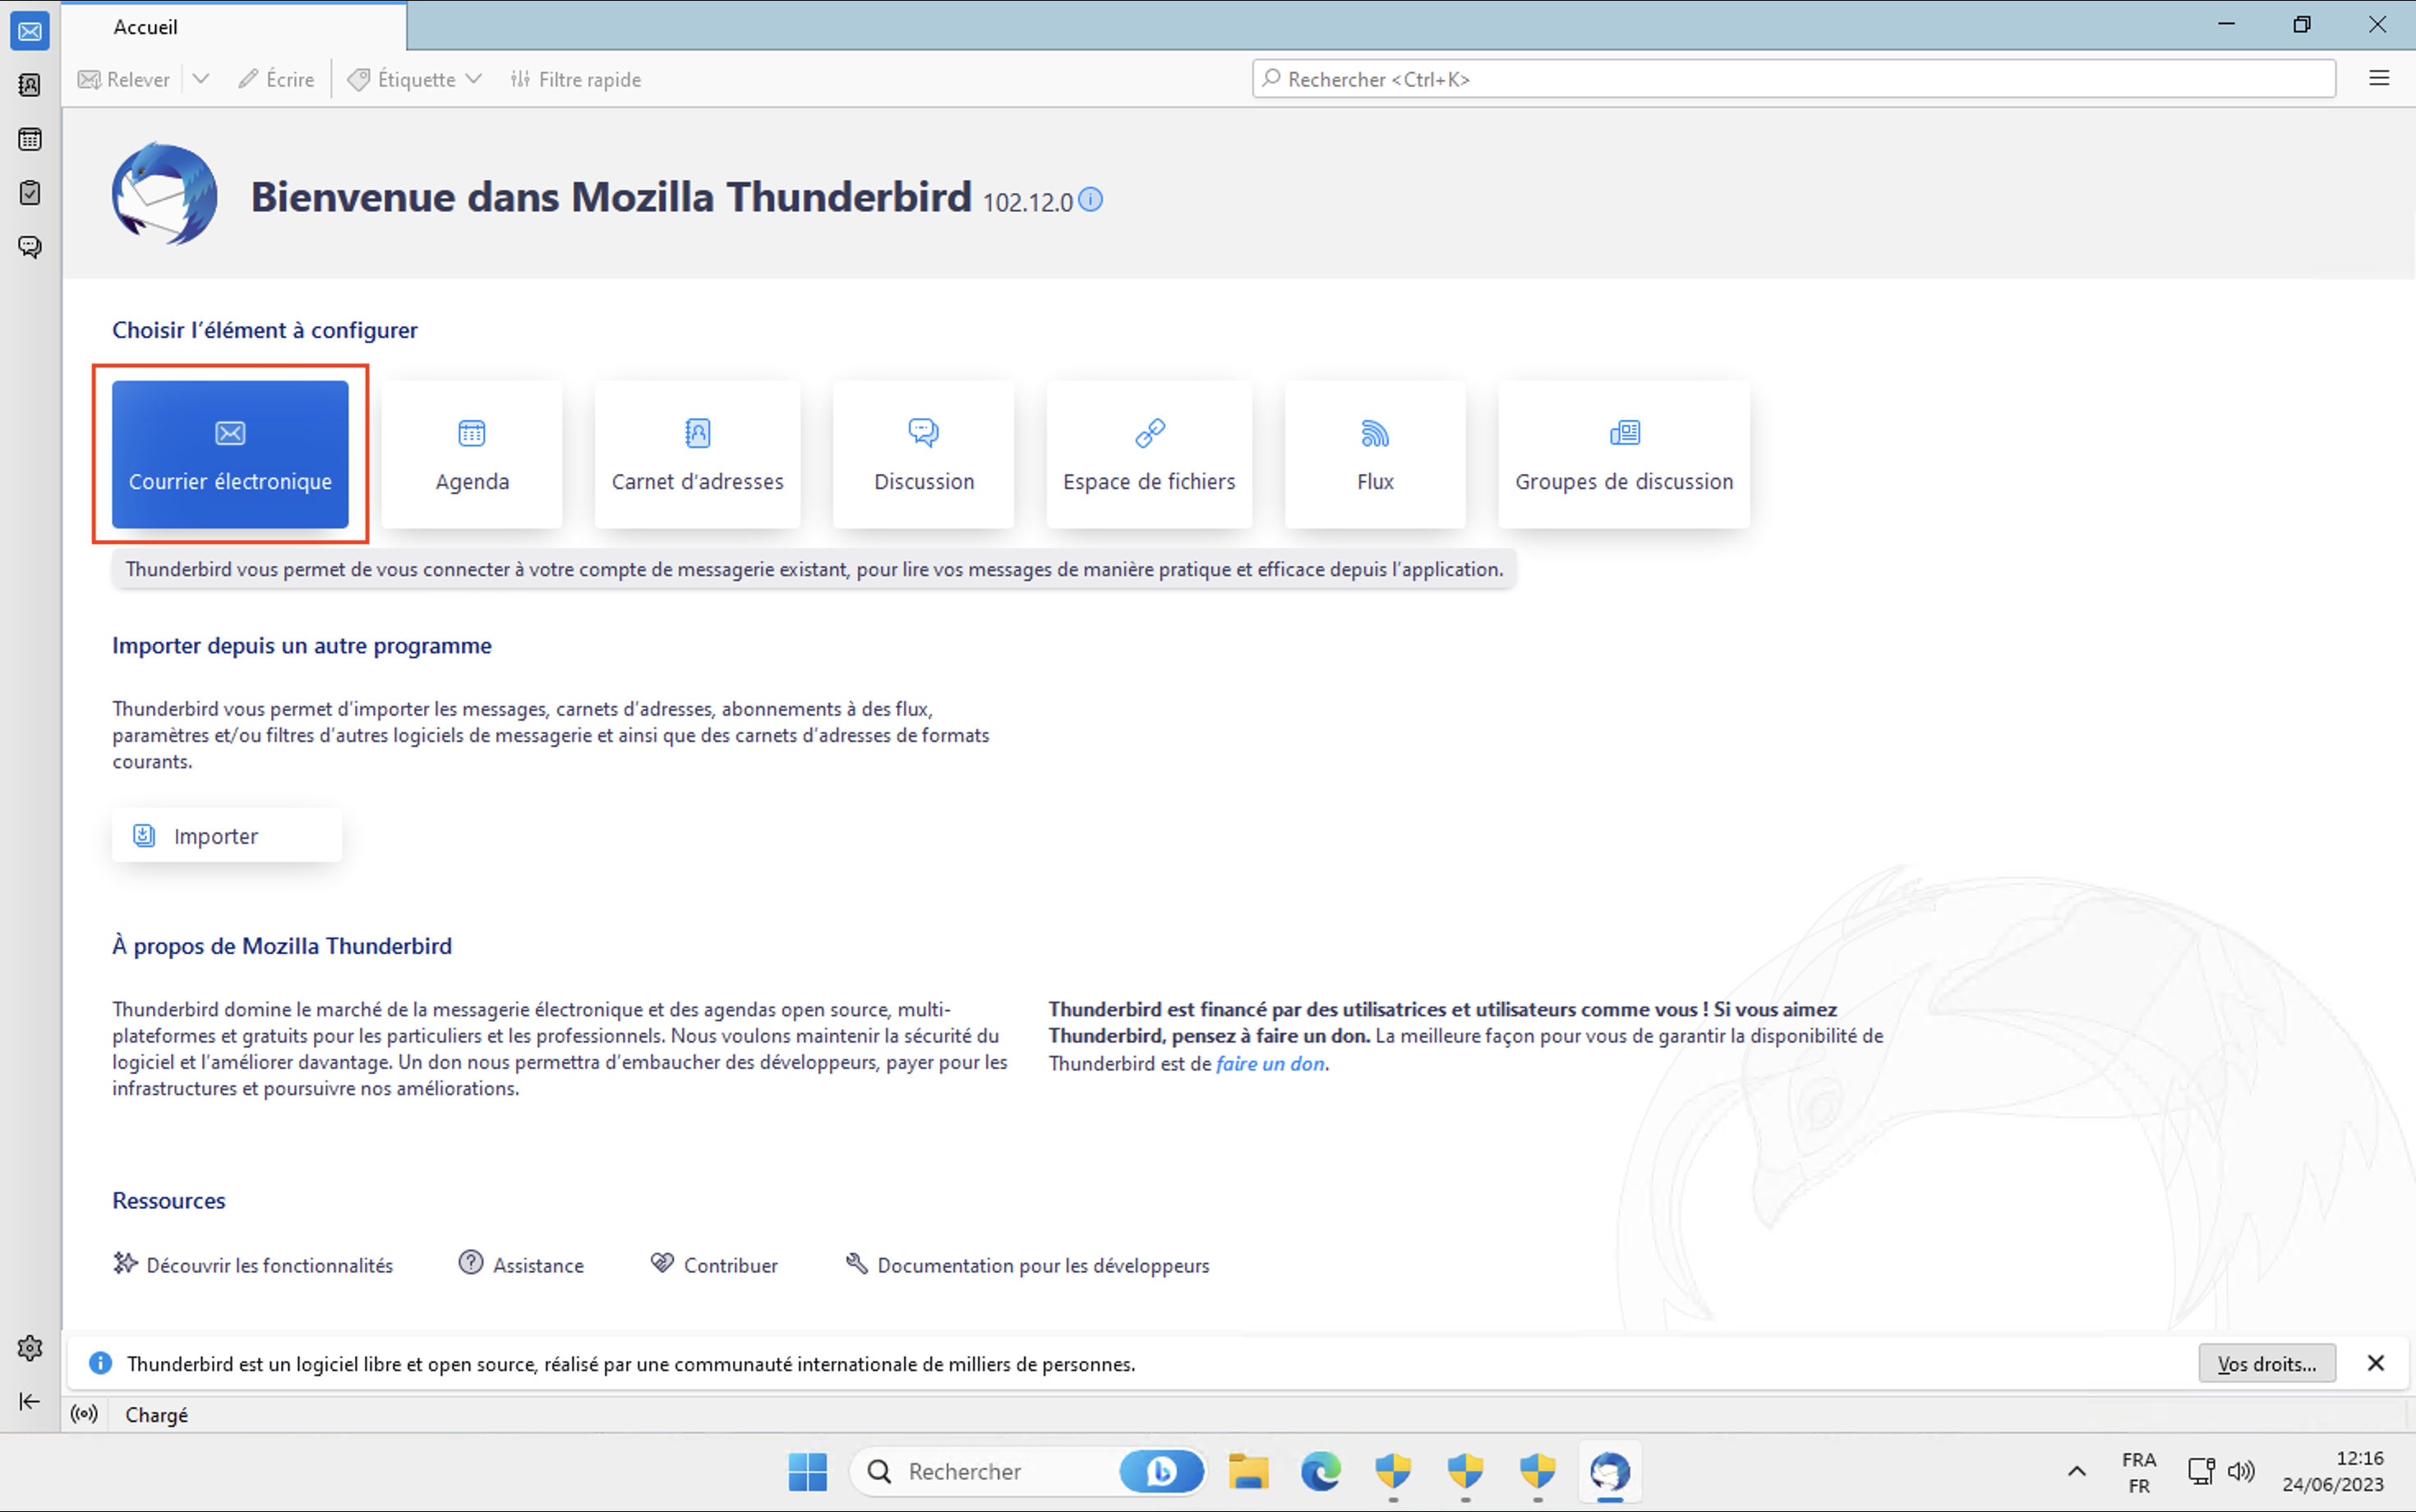
Task: Expand the Relever dropdown arrow
Action: 201,79
